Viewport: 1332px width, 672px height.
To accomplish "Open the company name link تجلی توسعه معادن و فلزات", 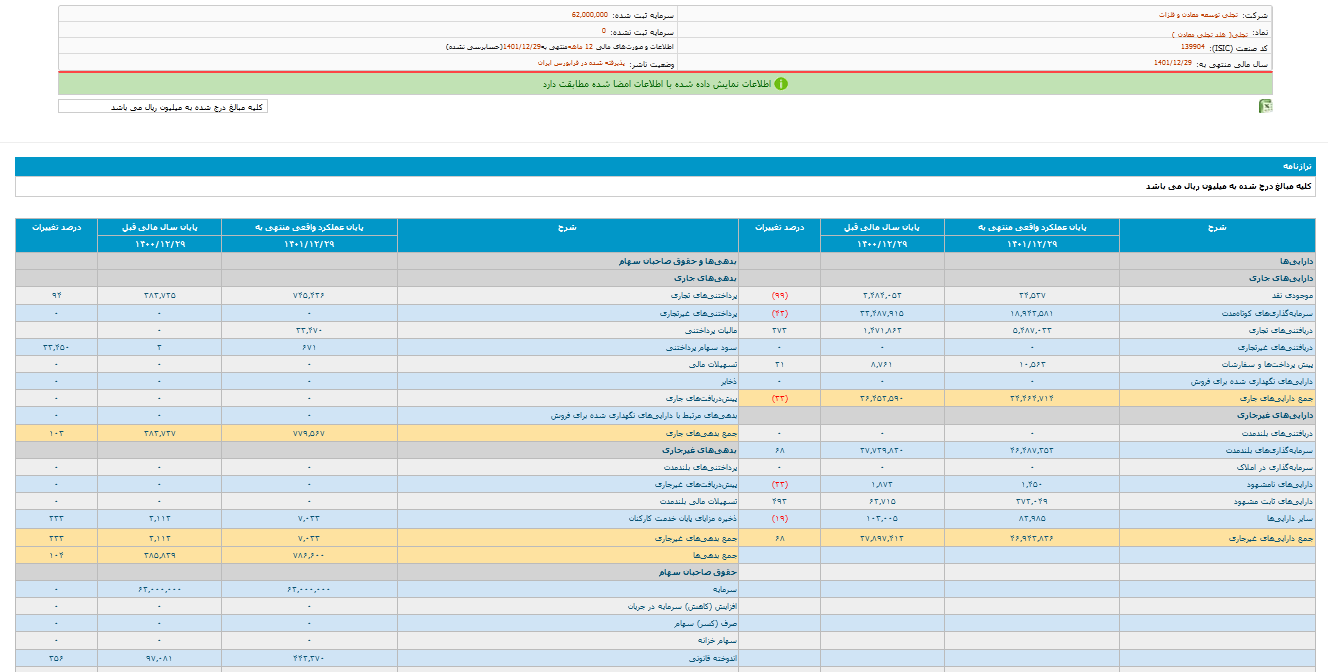I will click(x=1211, y=16).
